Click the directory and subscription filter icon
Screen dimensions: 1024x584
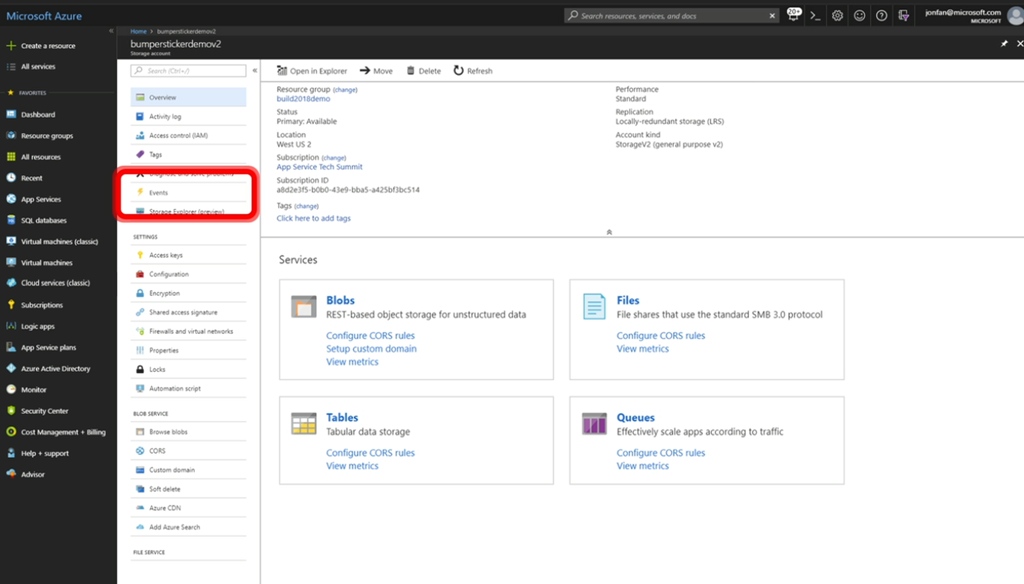(904, 16)
